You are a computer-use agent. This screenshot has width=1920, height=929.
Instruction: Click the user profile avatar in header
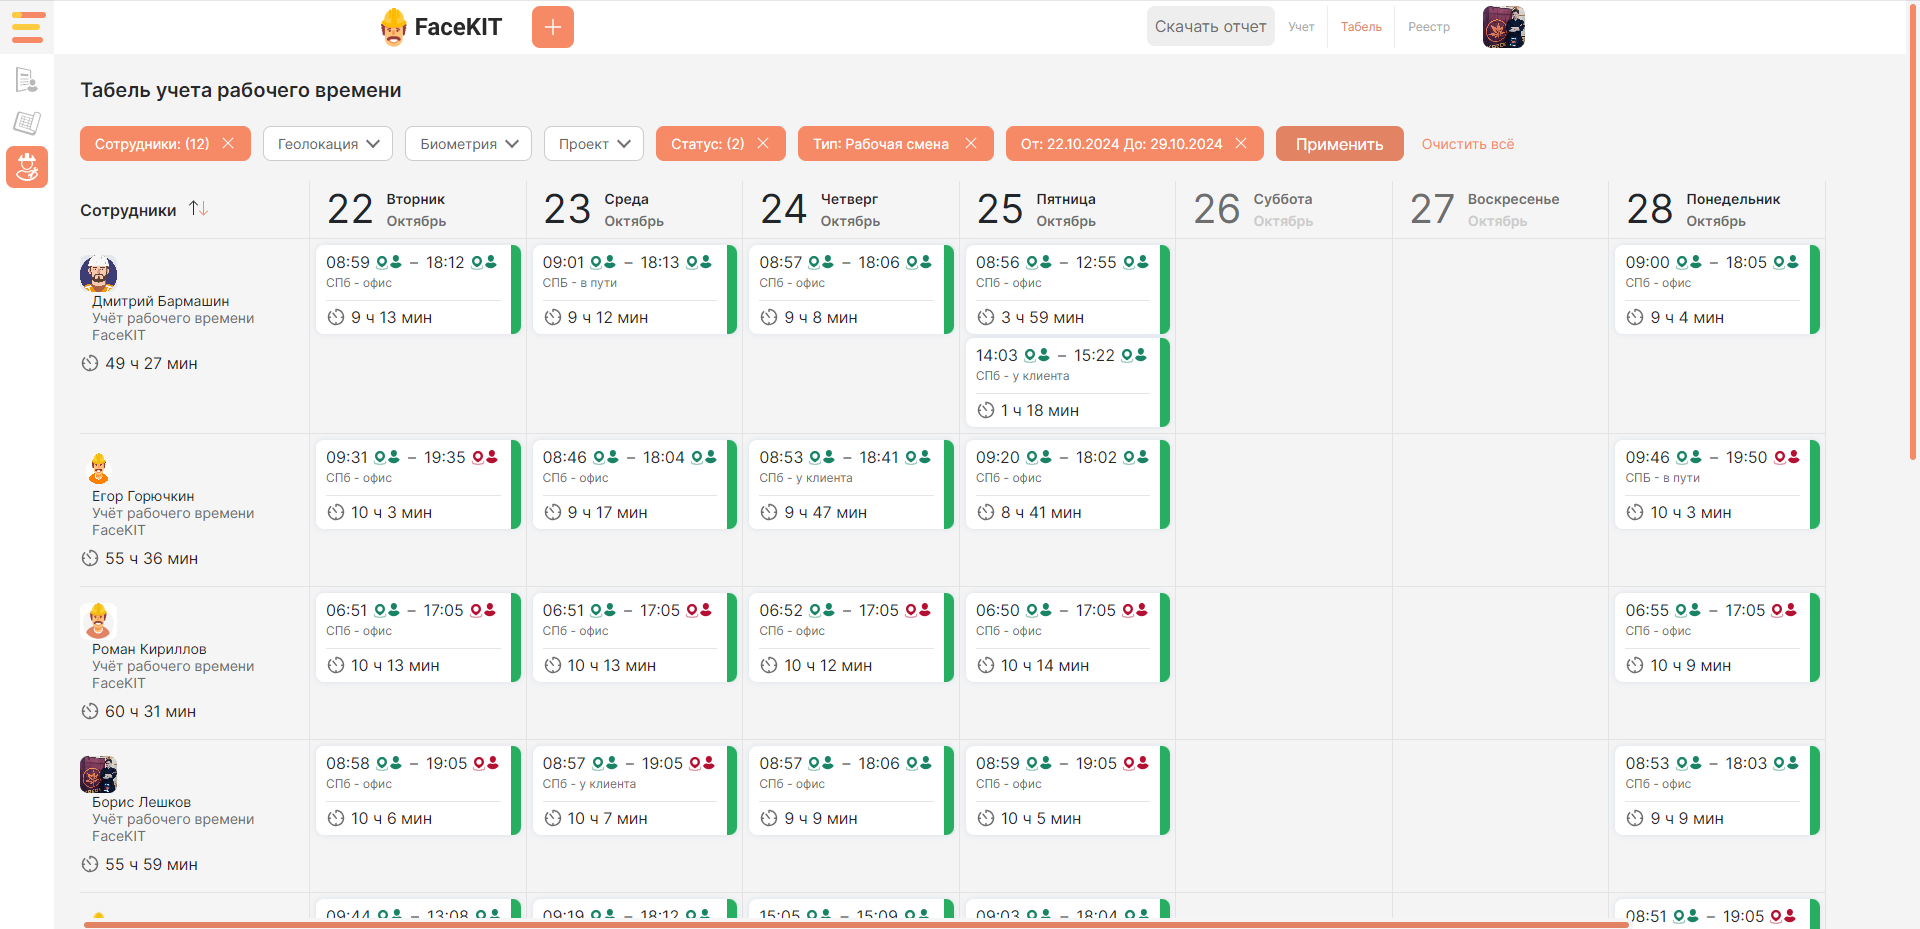(1503, 27)
